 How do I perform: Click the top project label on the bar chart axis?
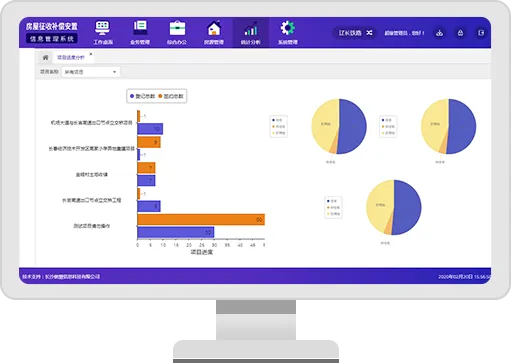click(91, 123)
